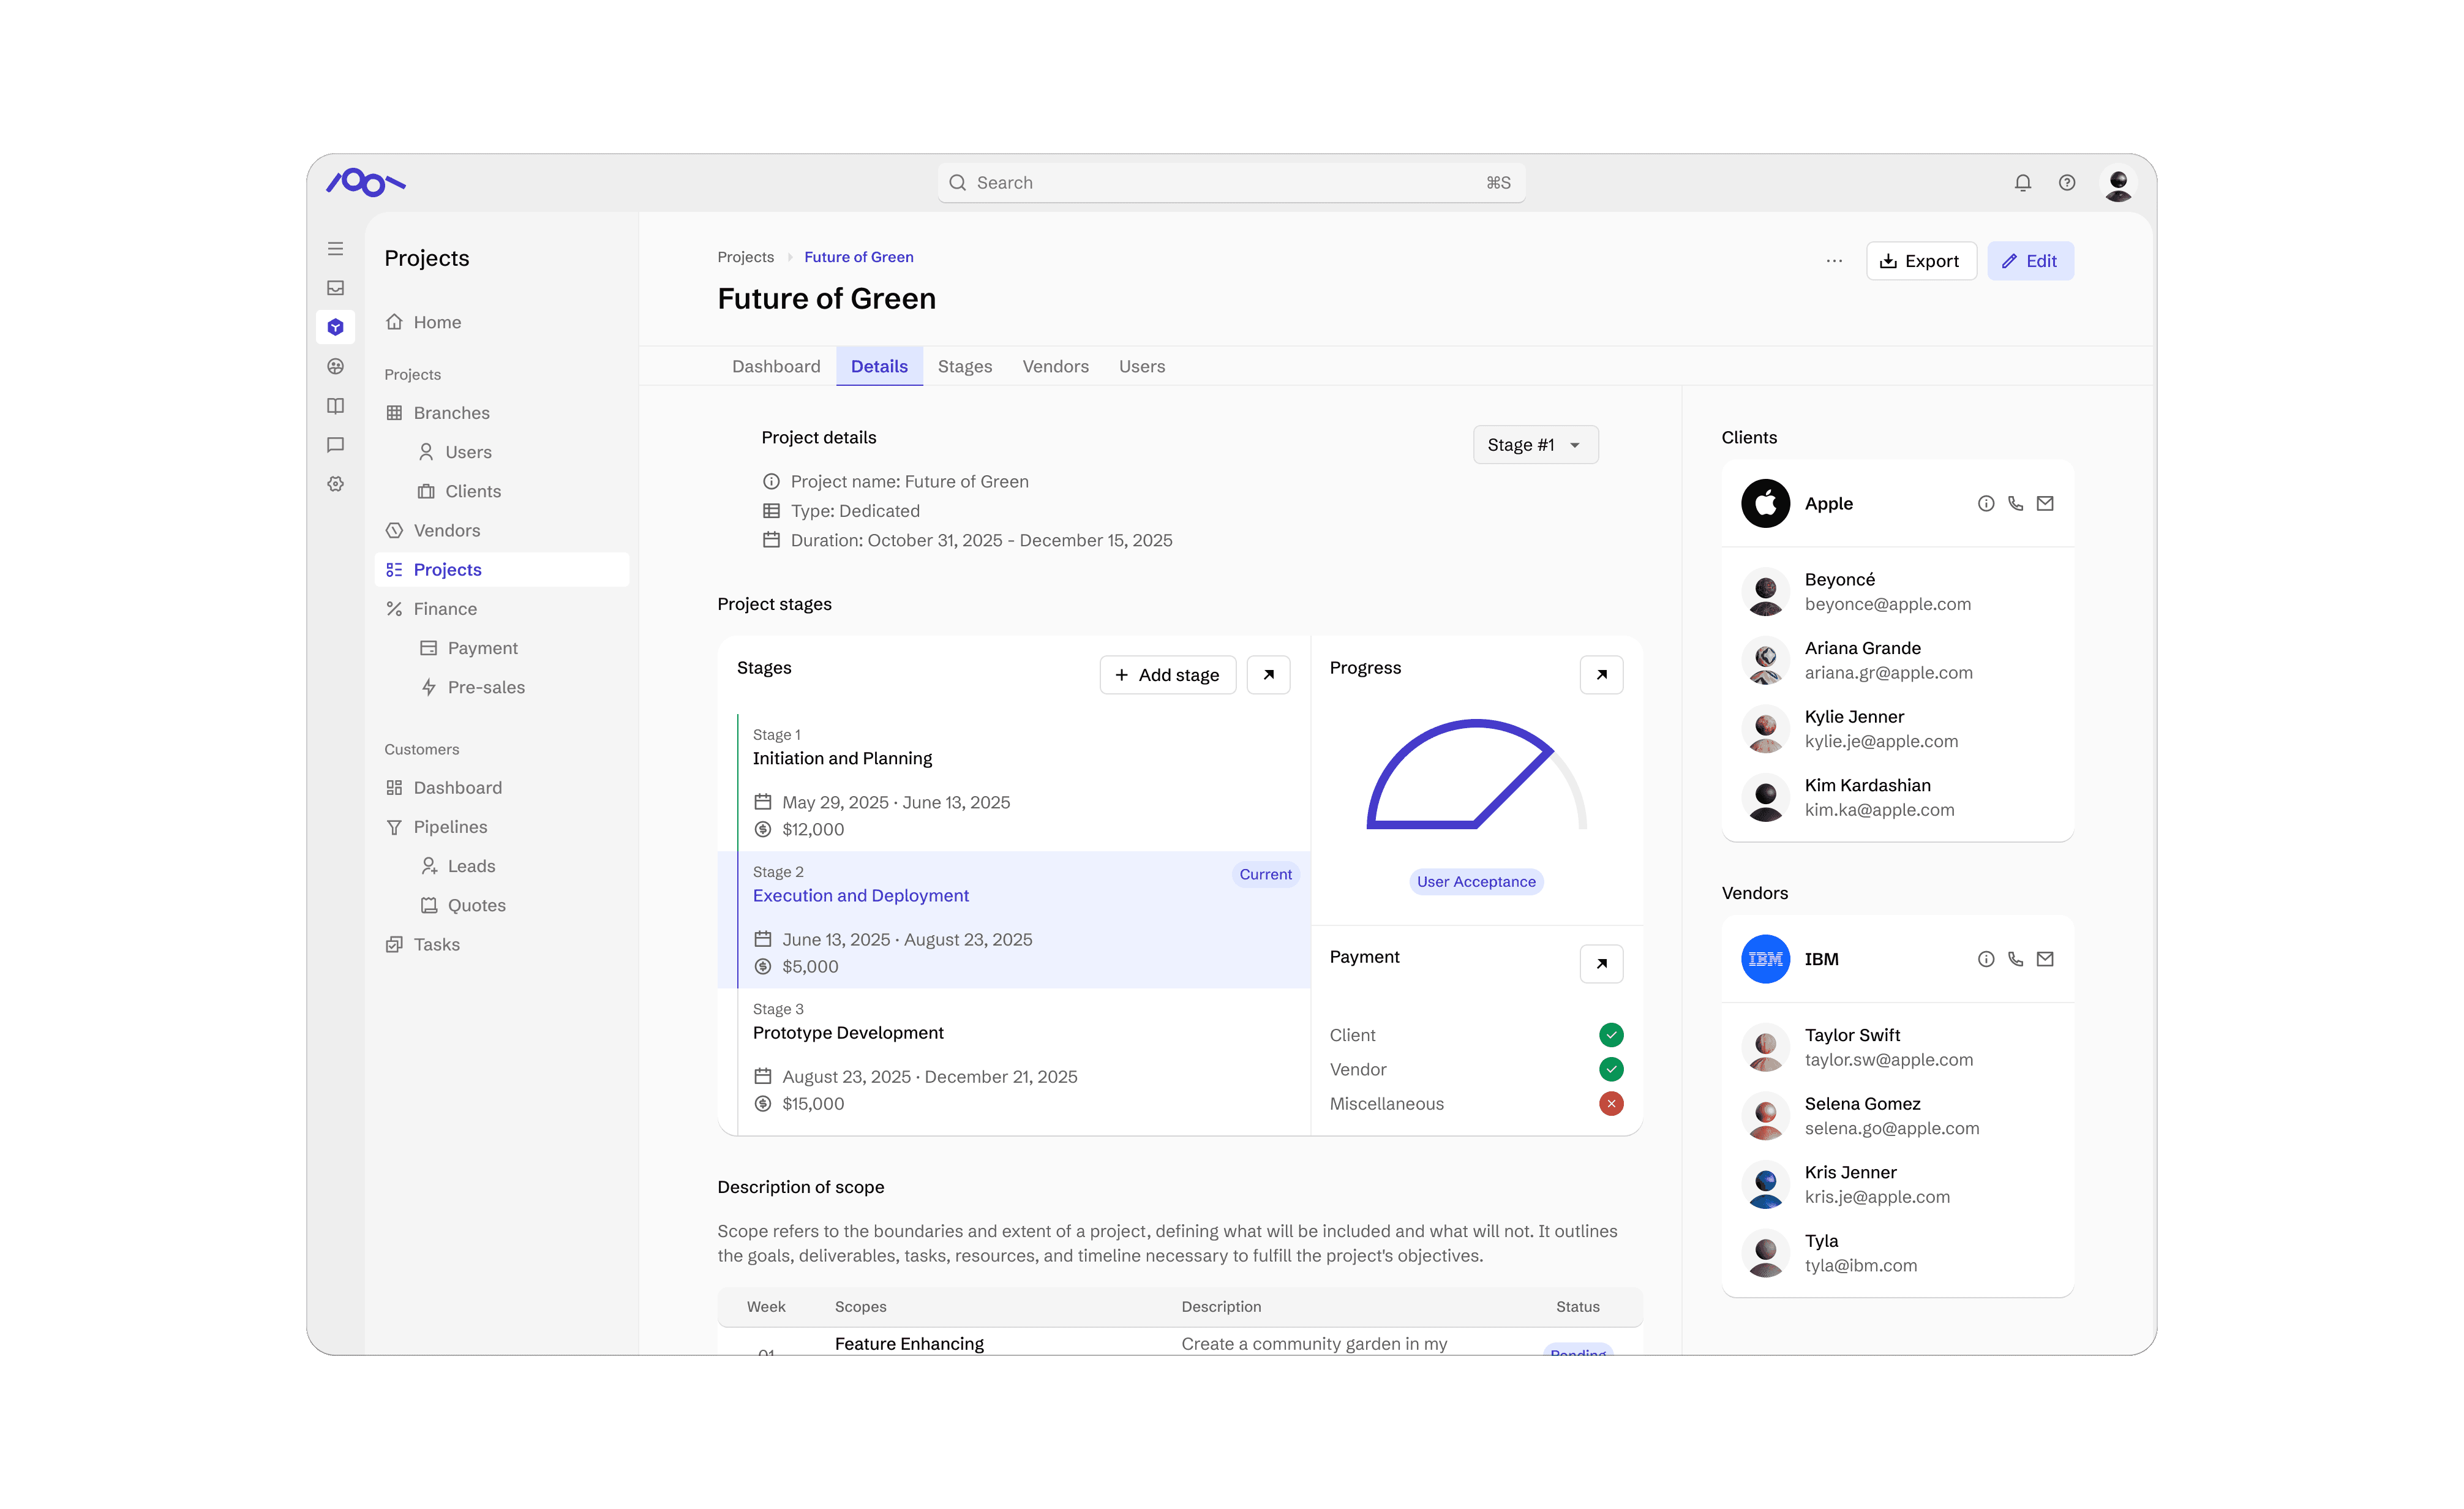This screenshot has width=2464, height=1509.
Task: Click the Add stage button
Action: click(x=1167, y=675)
